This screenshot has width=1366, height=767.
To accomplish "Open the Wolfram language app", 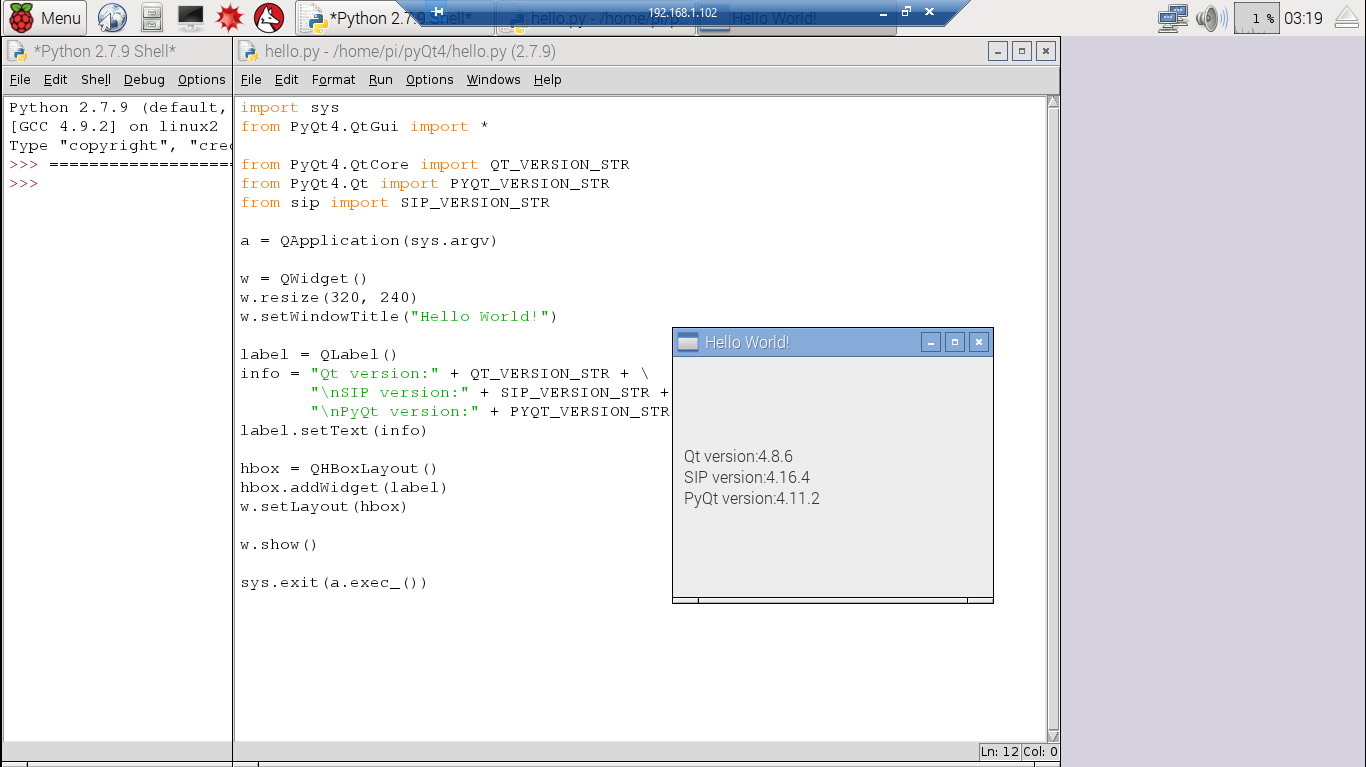I will (x=266, y=16).
